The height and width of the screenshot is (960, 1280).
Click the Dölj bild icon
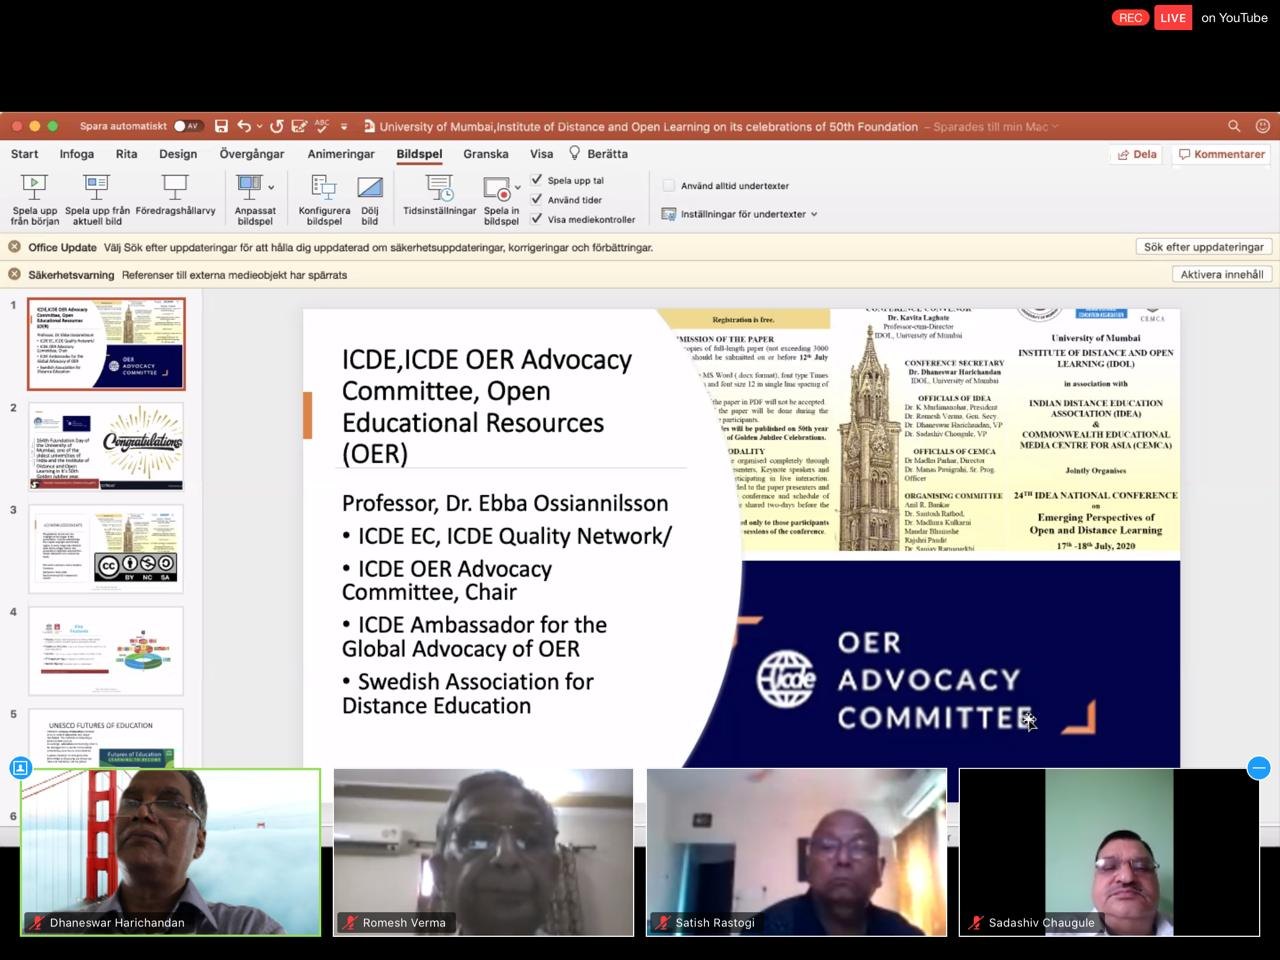pyautogui.click(x=370, y=186)
